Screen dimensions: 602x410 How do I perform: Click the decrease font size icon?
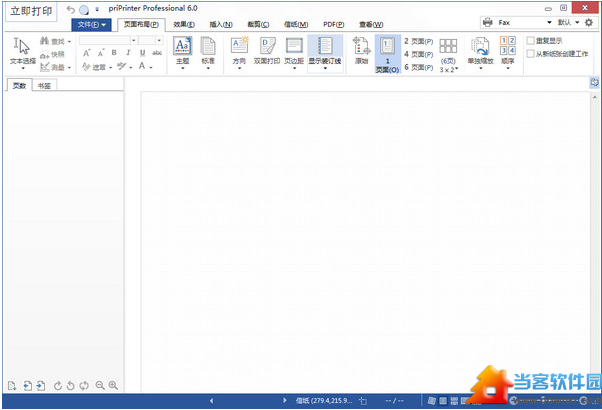[101, 53]
